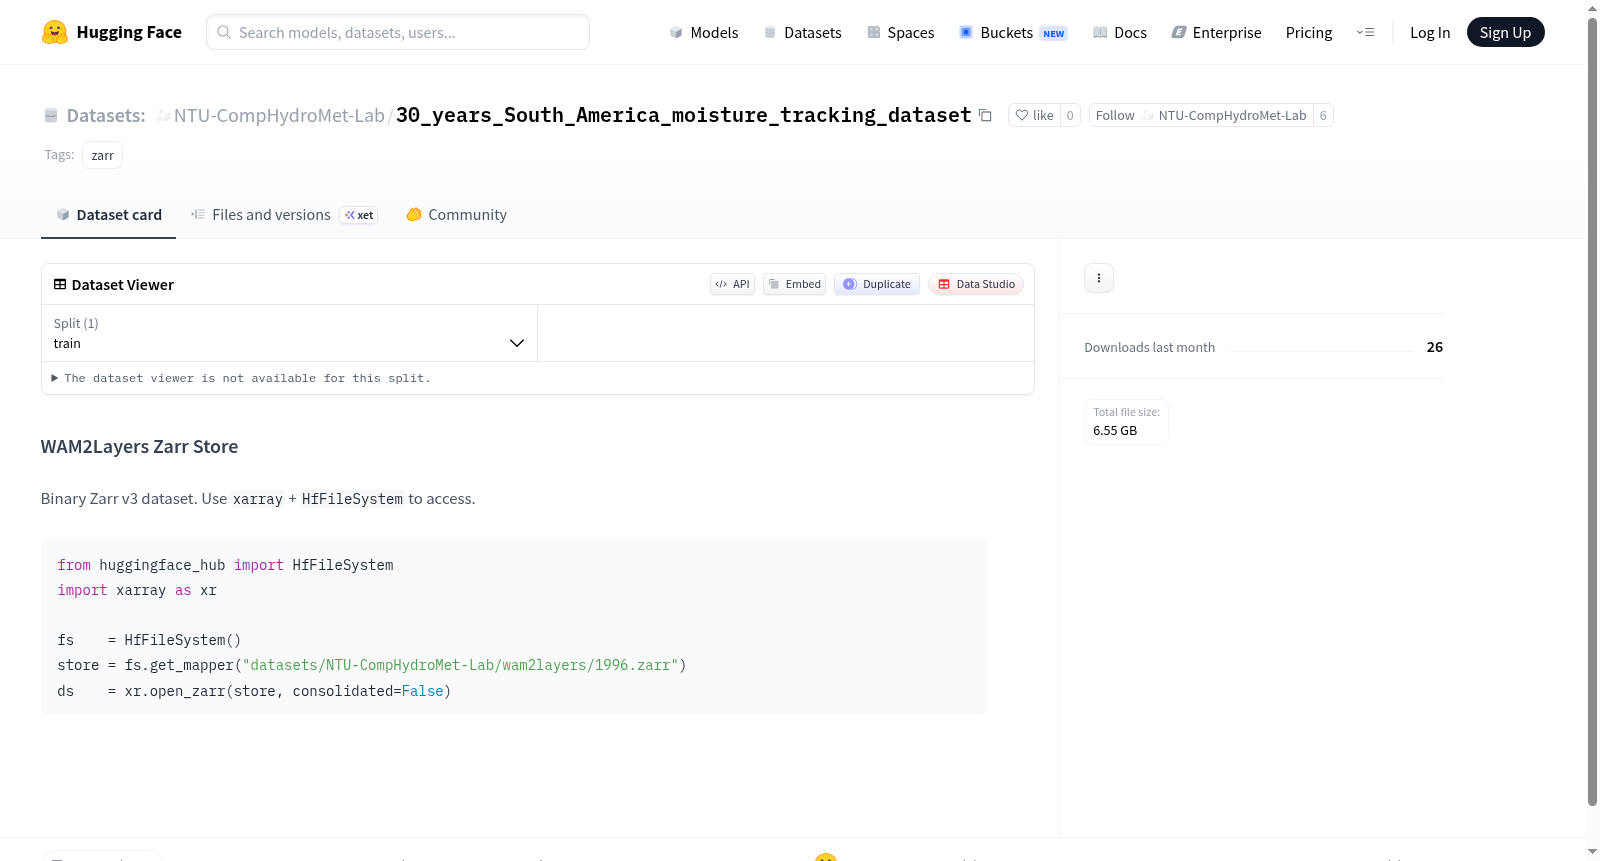Image resolution: width=1600 pixels, height=861 pixels.
Task: Click the NTU-CompHydroMet-Lab avatar before the dataset name
Action: tap(163, 115)
